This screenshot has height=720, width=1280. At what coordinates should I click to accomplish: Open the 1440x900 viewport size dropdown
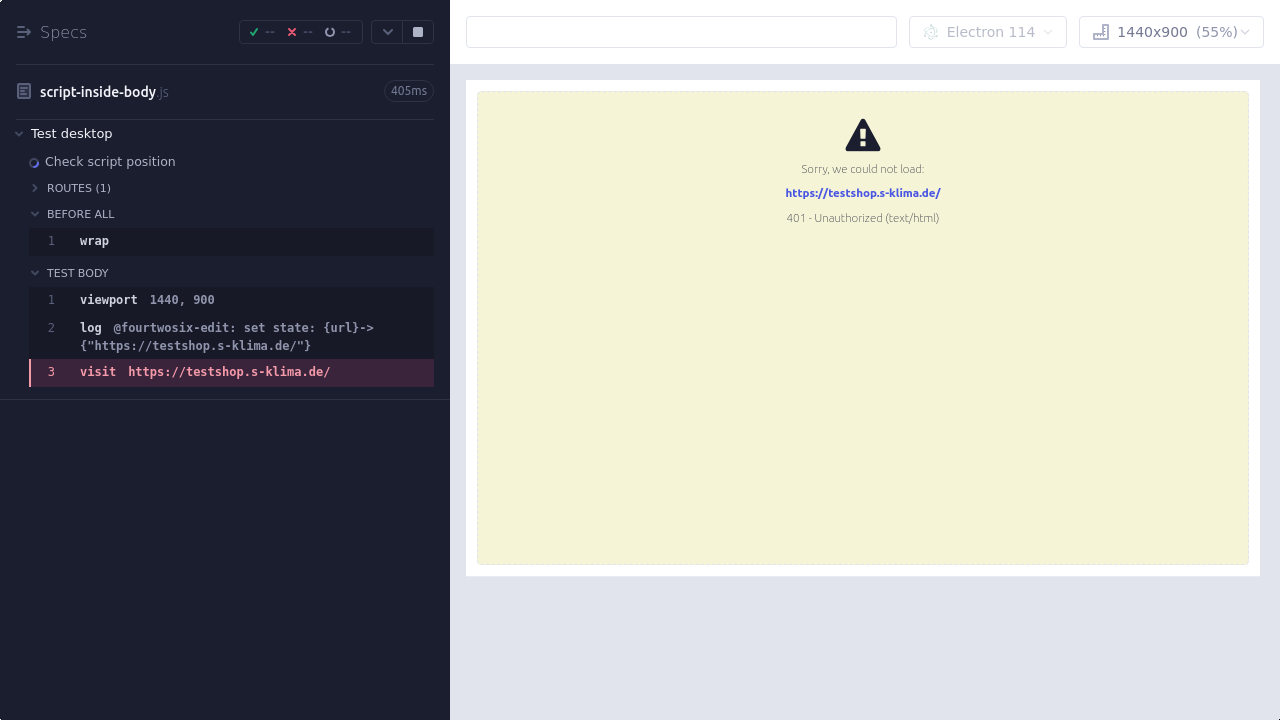(x=1171, y=32)
